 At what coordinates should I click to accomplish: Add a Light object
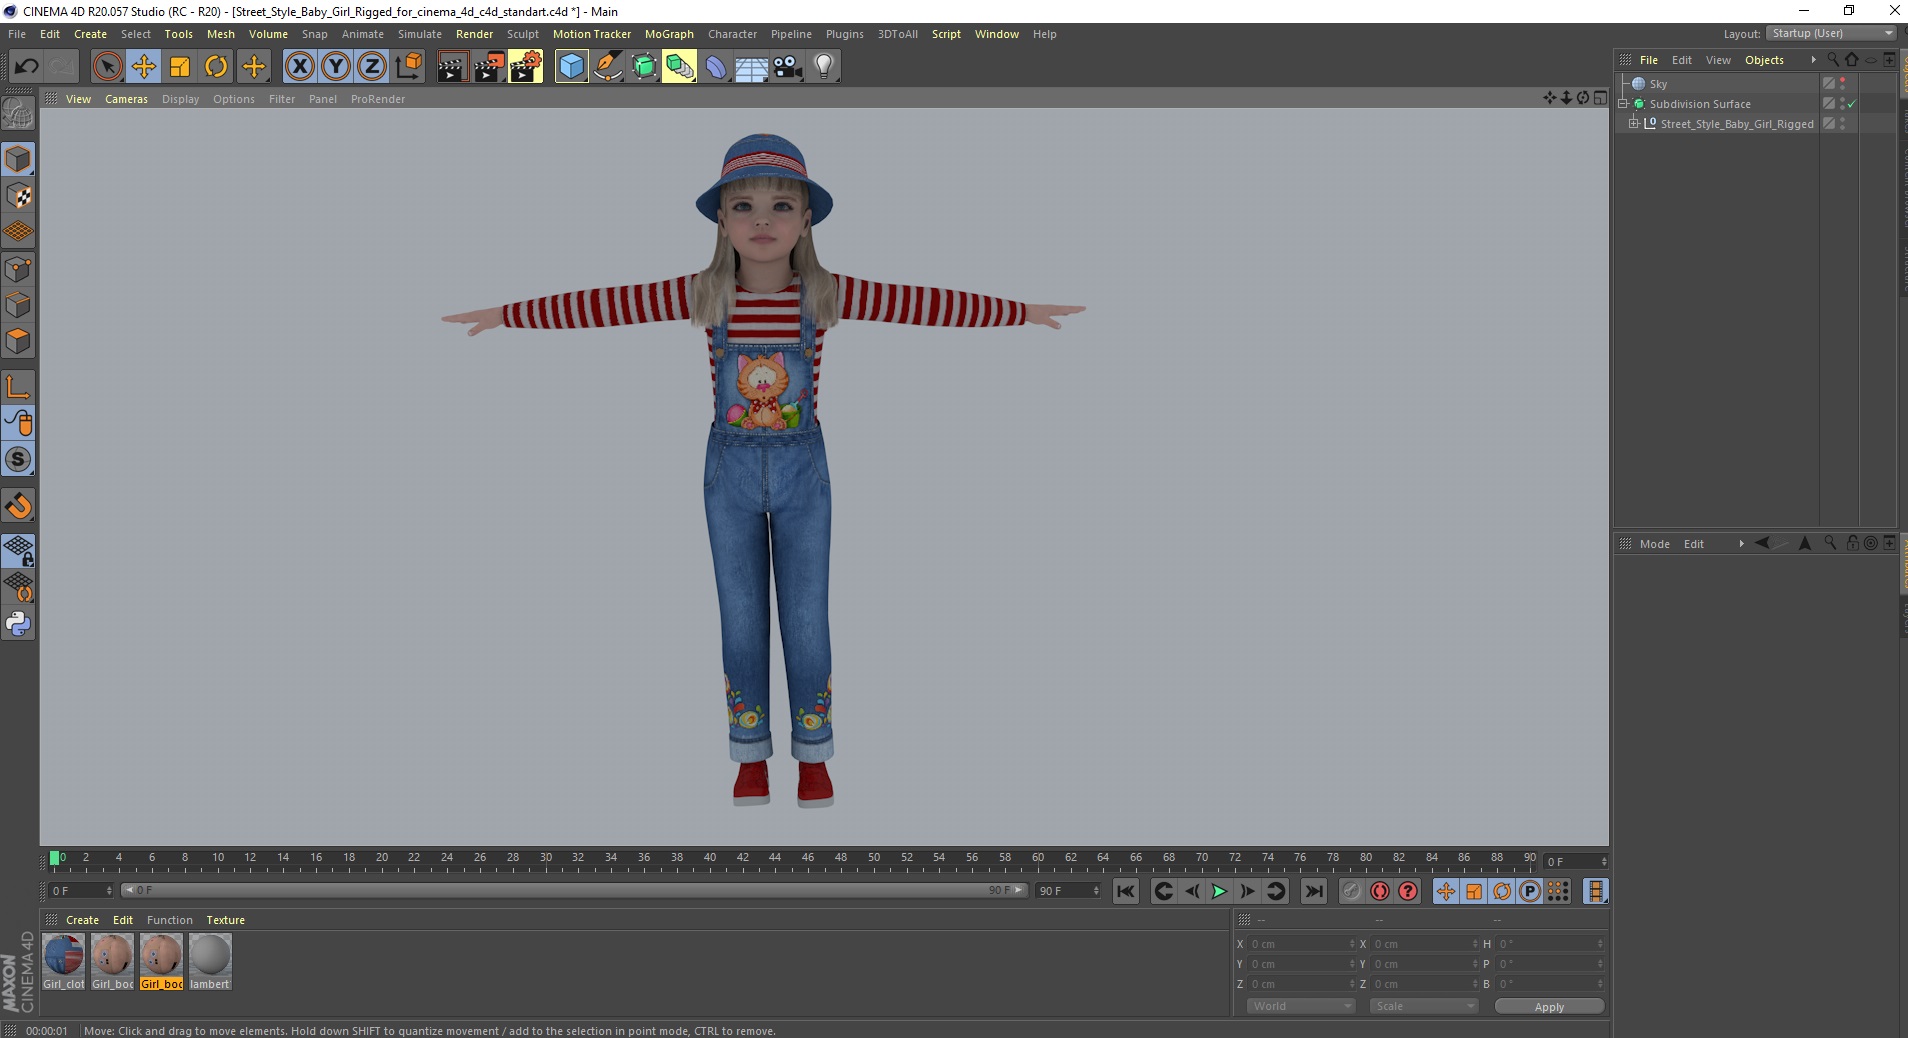tap(824, 67)
